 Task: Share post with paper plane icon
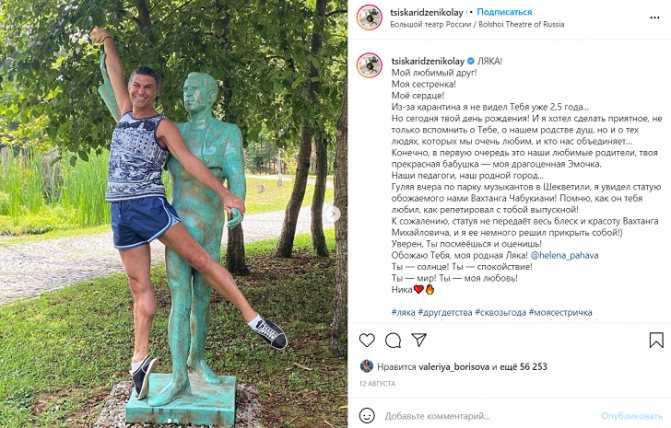point(419,340)
